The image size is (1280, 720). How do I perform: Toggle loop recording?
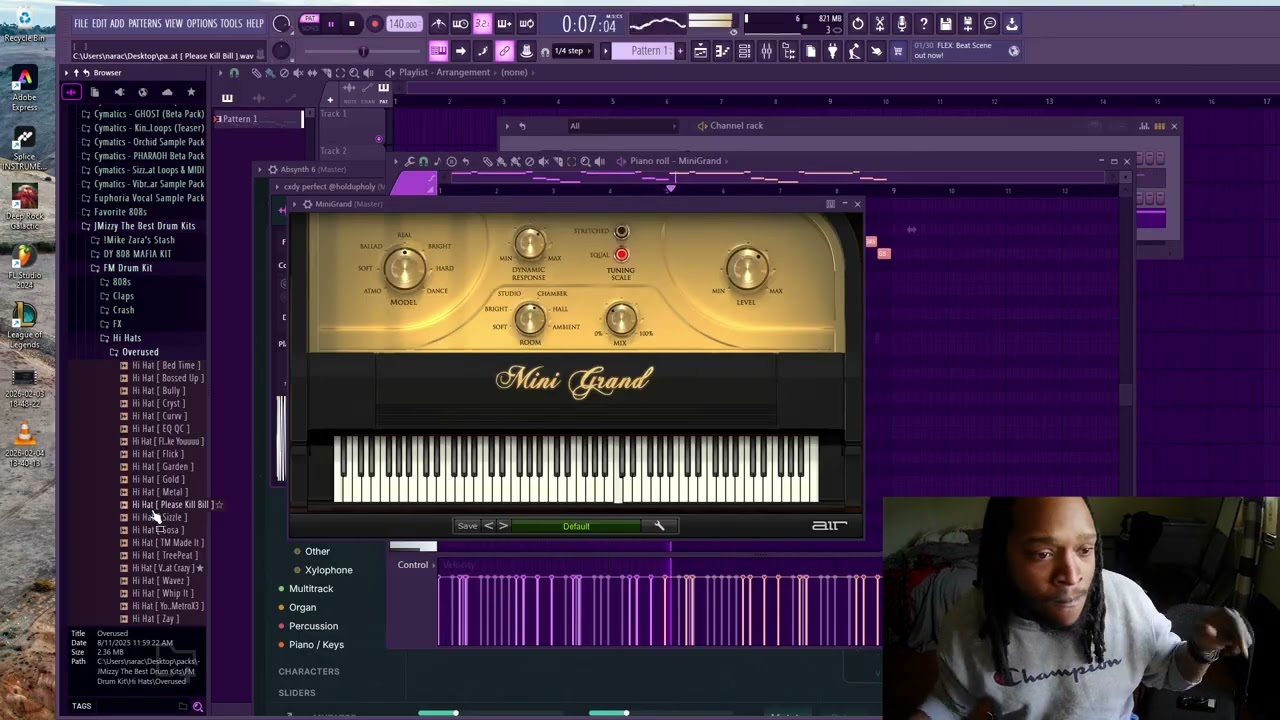pos(527,23)
